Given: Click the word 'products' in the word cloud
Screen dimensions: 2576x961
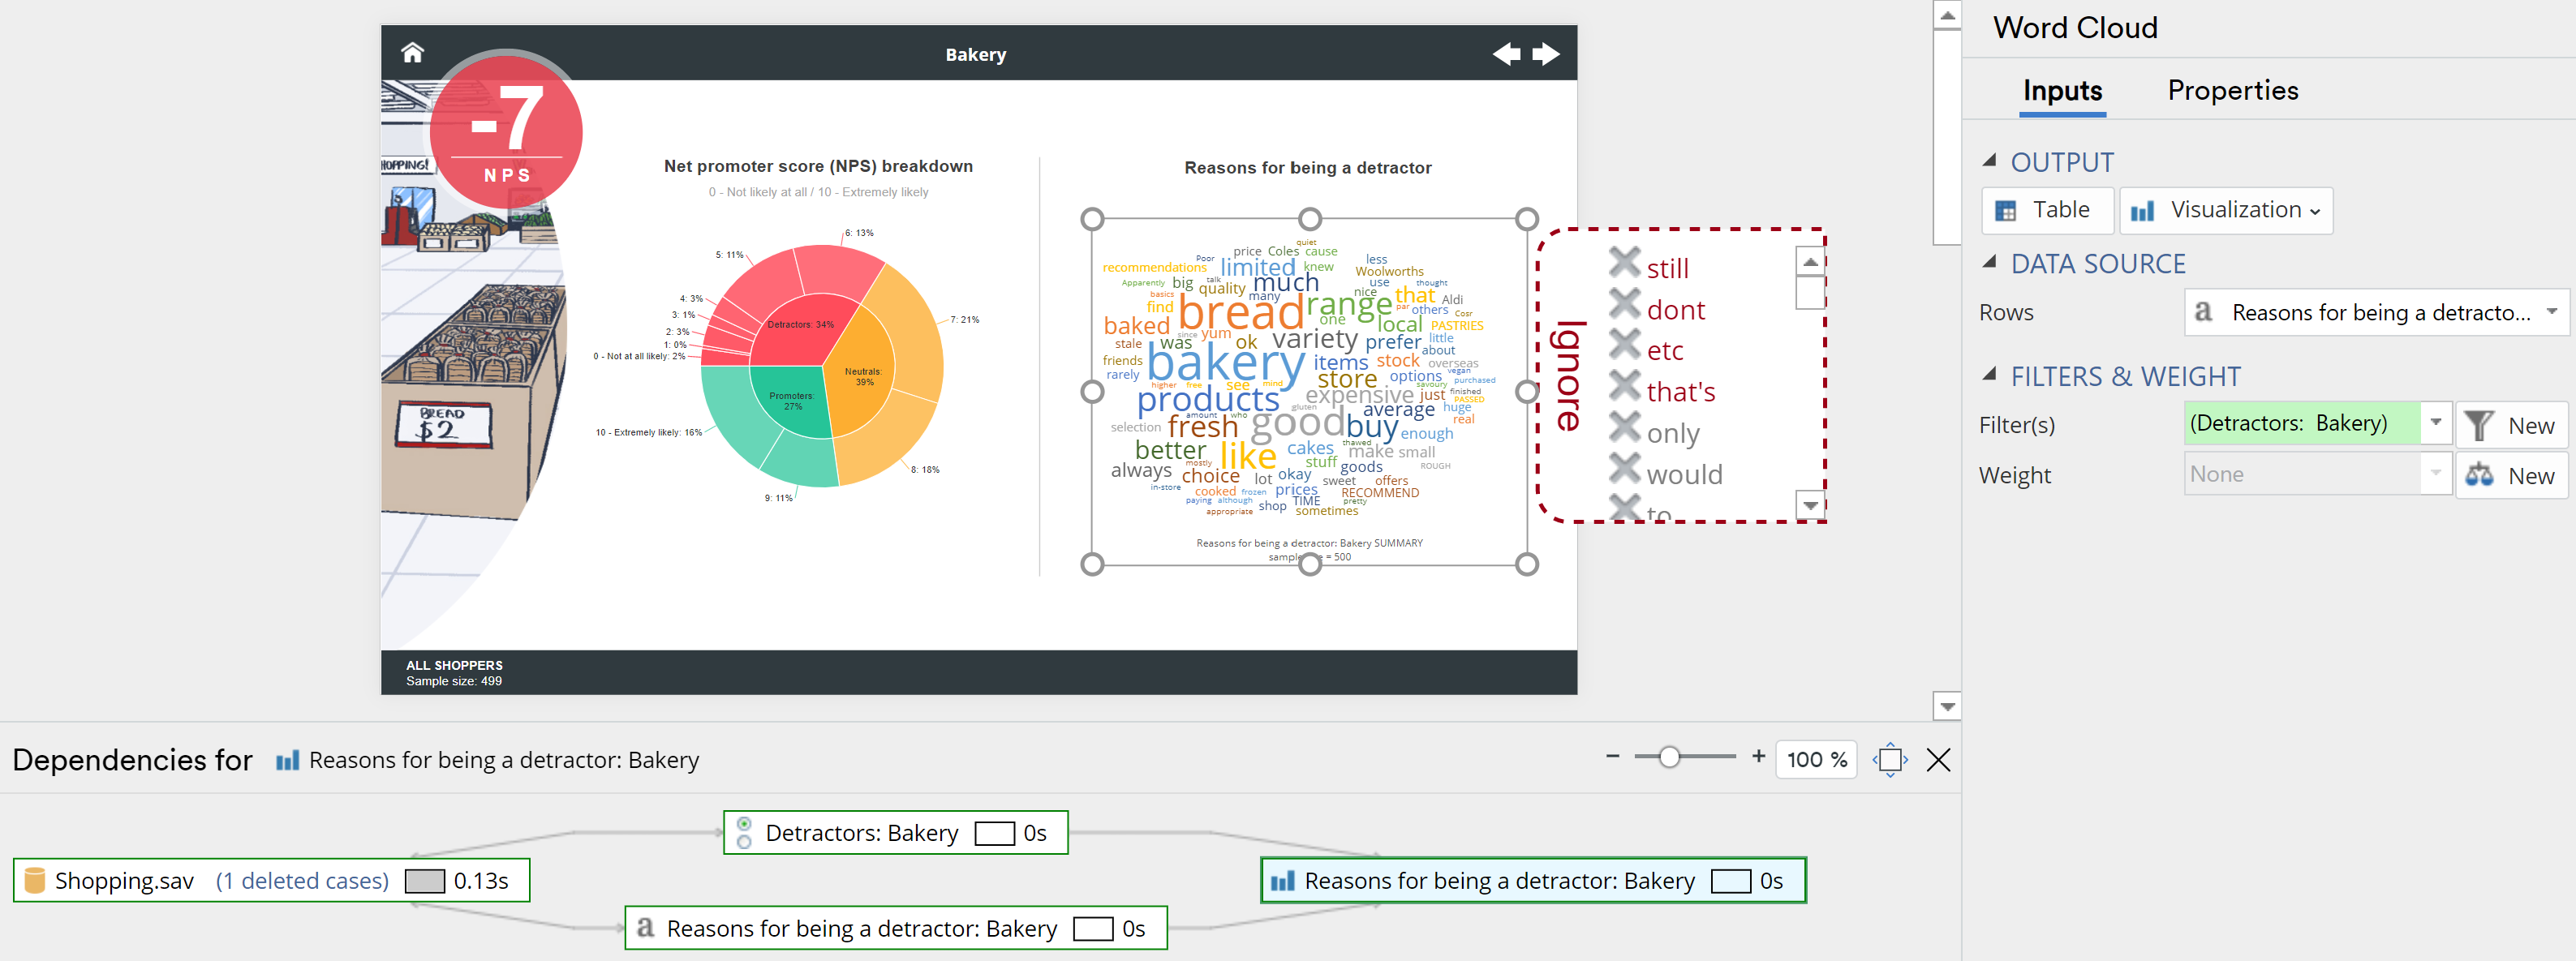Looking at the screenshot, I should 1208,399.
